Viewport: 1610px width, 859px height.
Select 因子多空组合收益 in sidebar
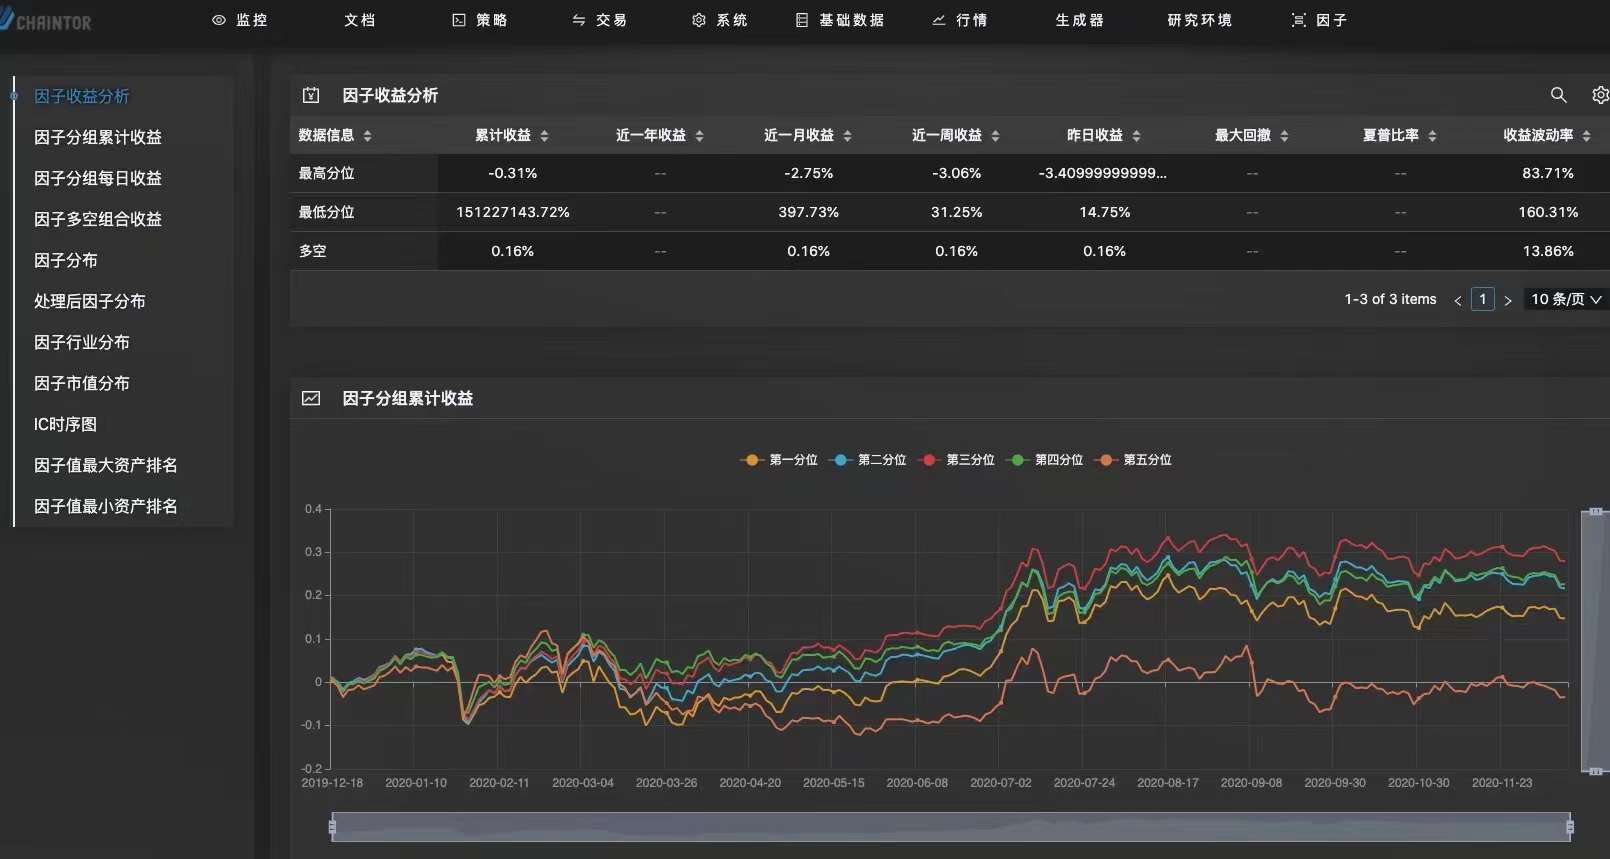98,219
